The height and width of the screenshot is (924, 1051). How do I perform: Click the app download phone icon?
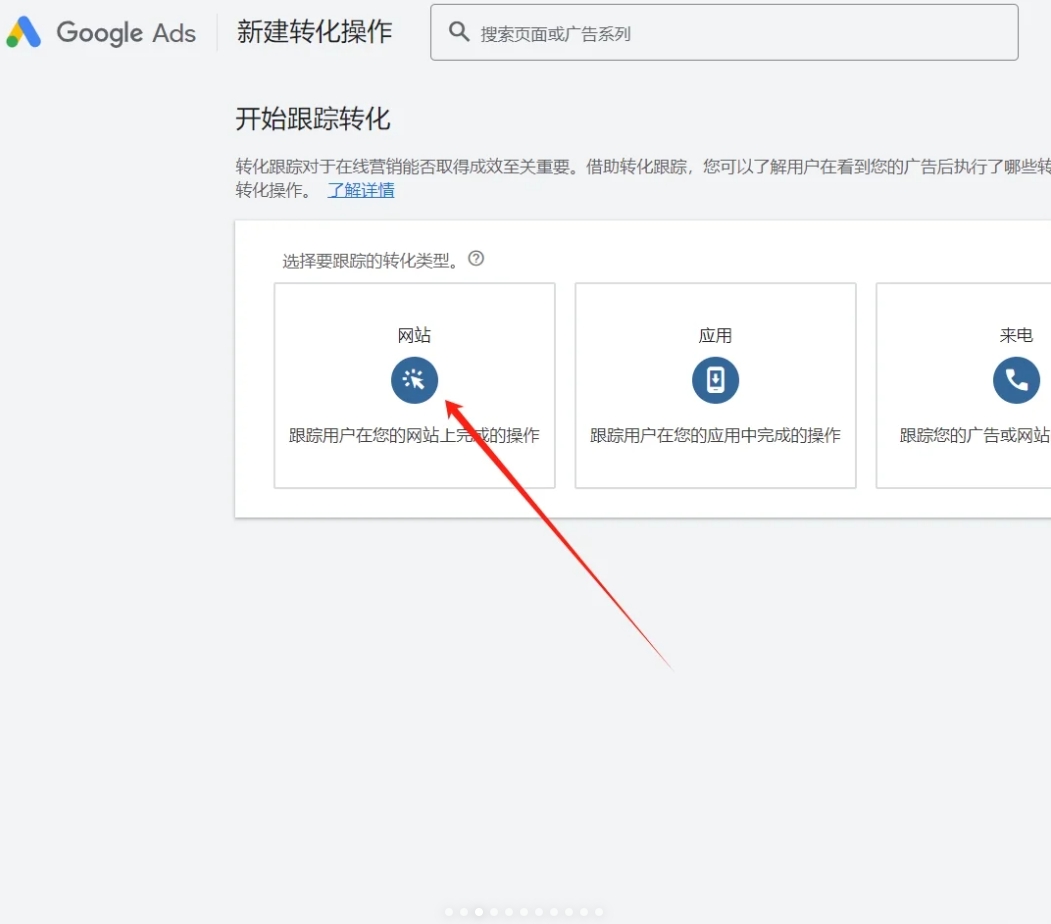pyautogui.click(x=715, y=380)
